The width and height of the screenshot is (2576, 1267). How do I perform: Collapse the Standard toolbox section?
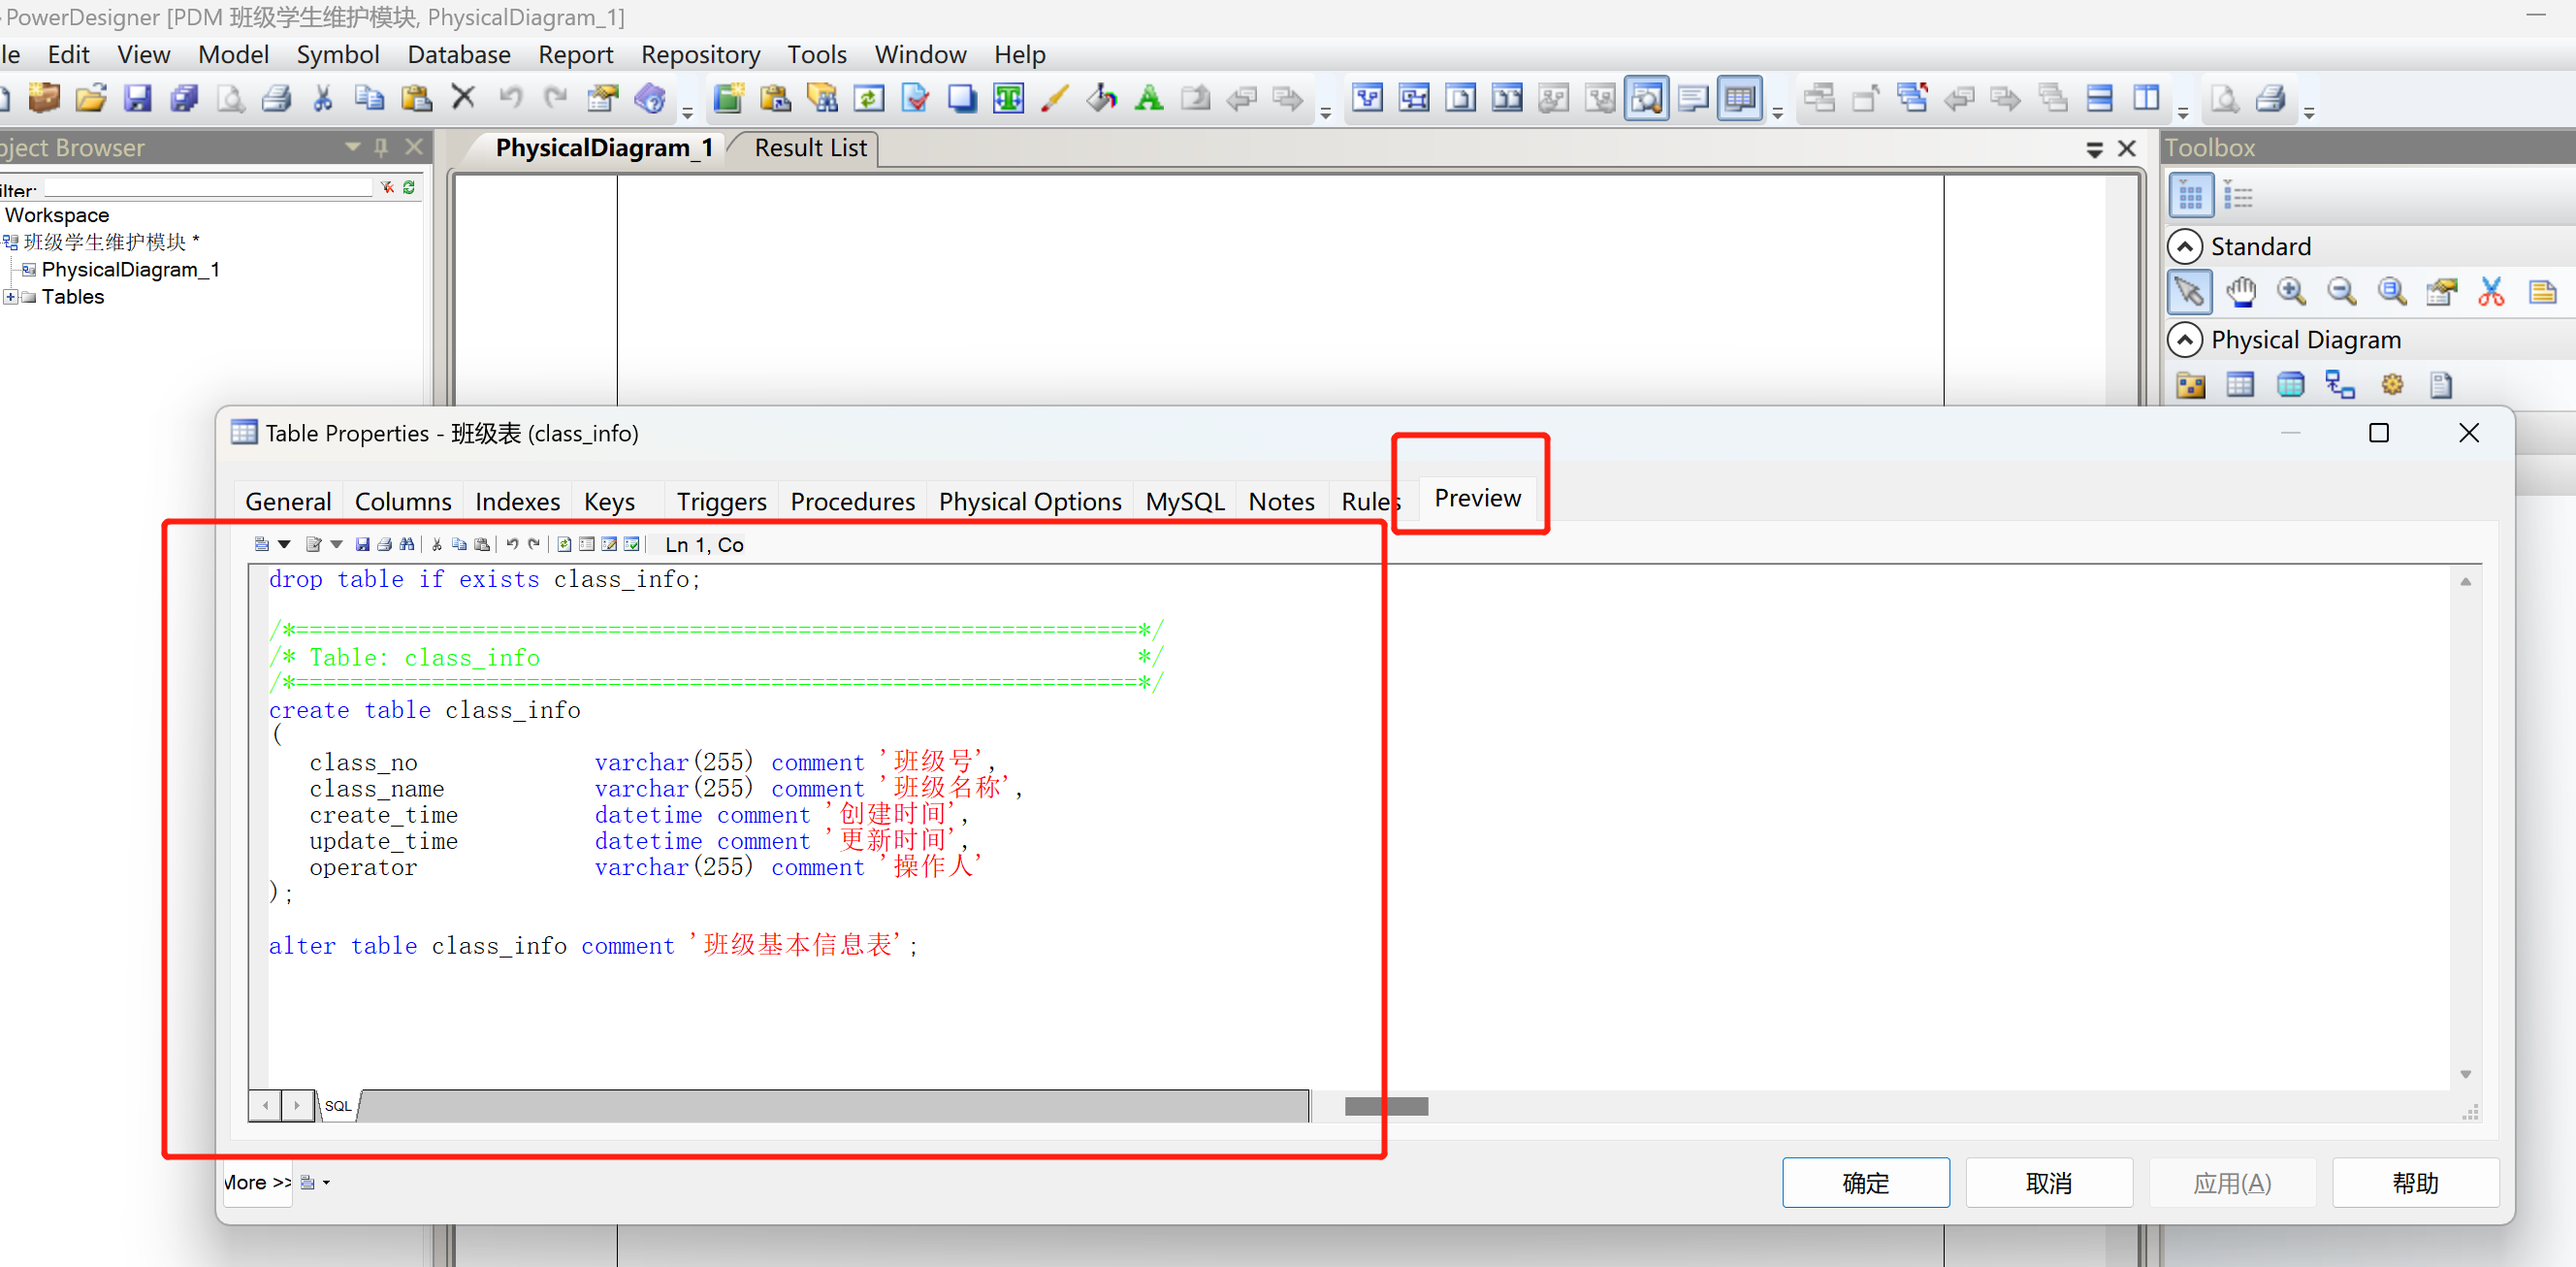pyautogui.click(x=2185, y=246)
